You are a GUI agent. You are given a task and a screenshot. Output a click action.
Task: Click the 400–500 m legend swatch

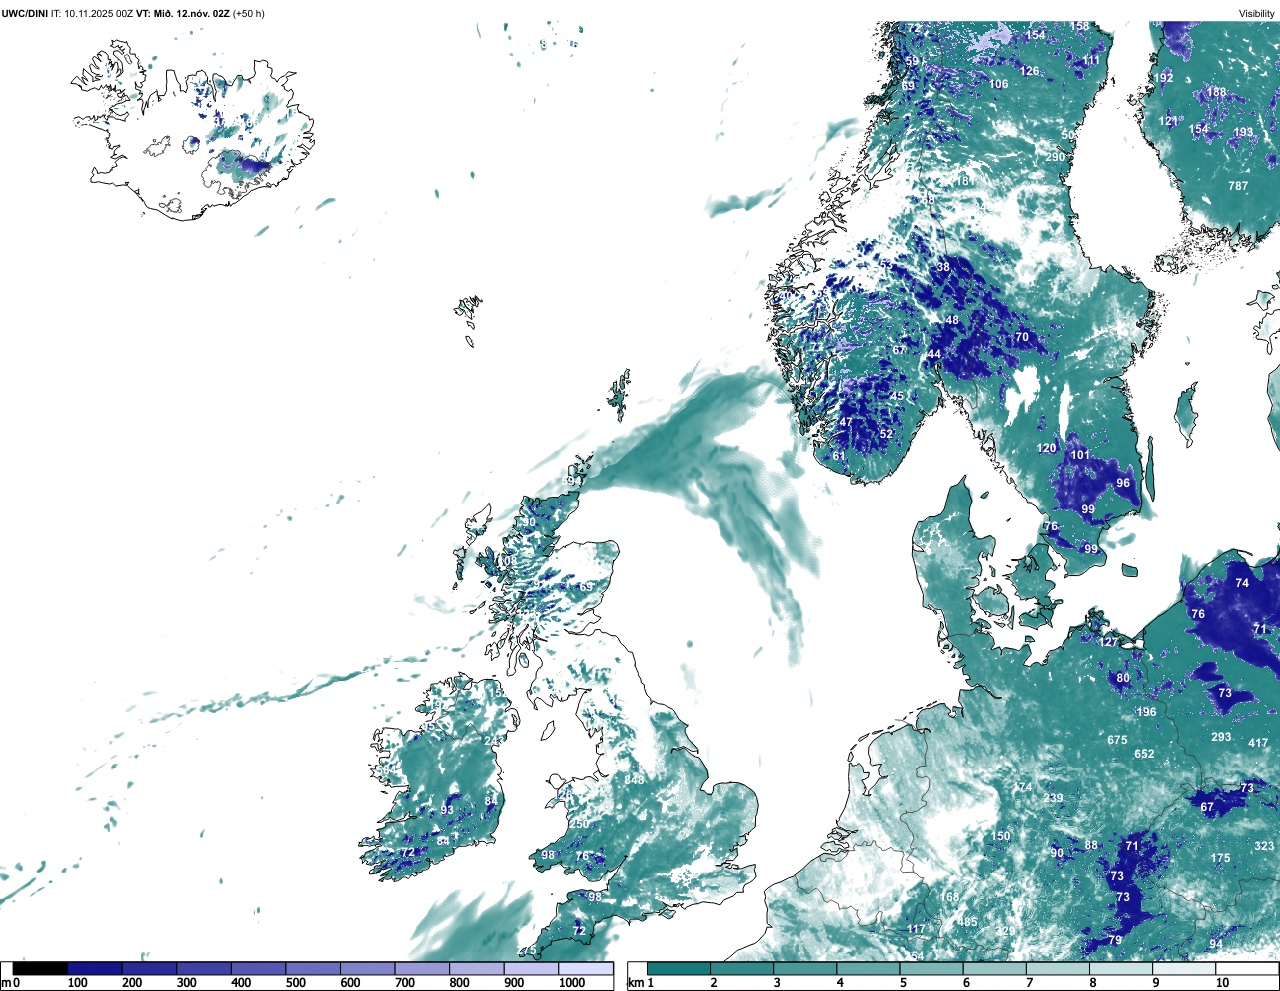tap(258, 969)
